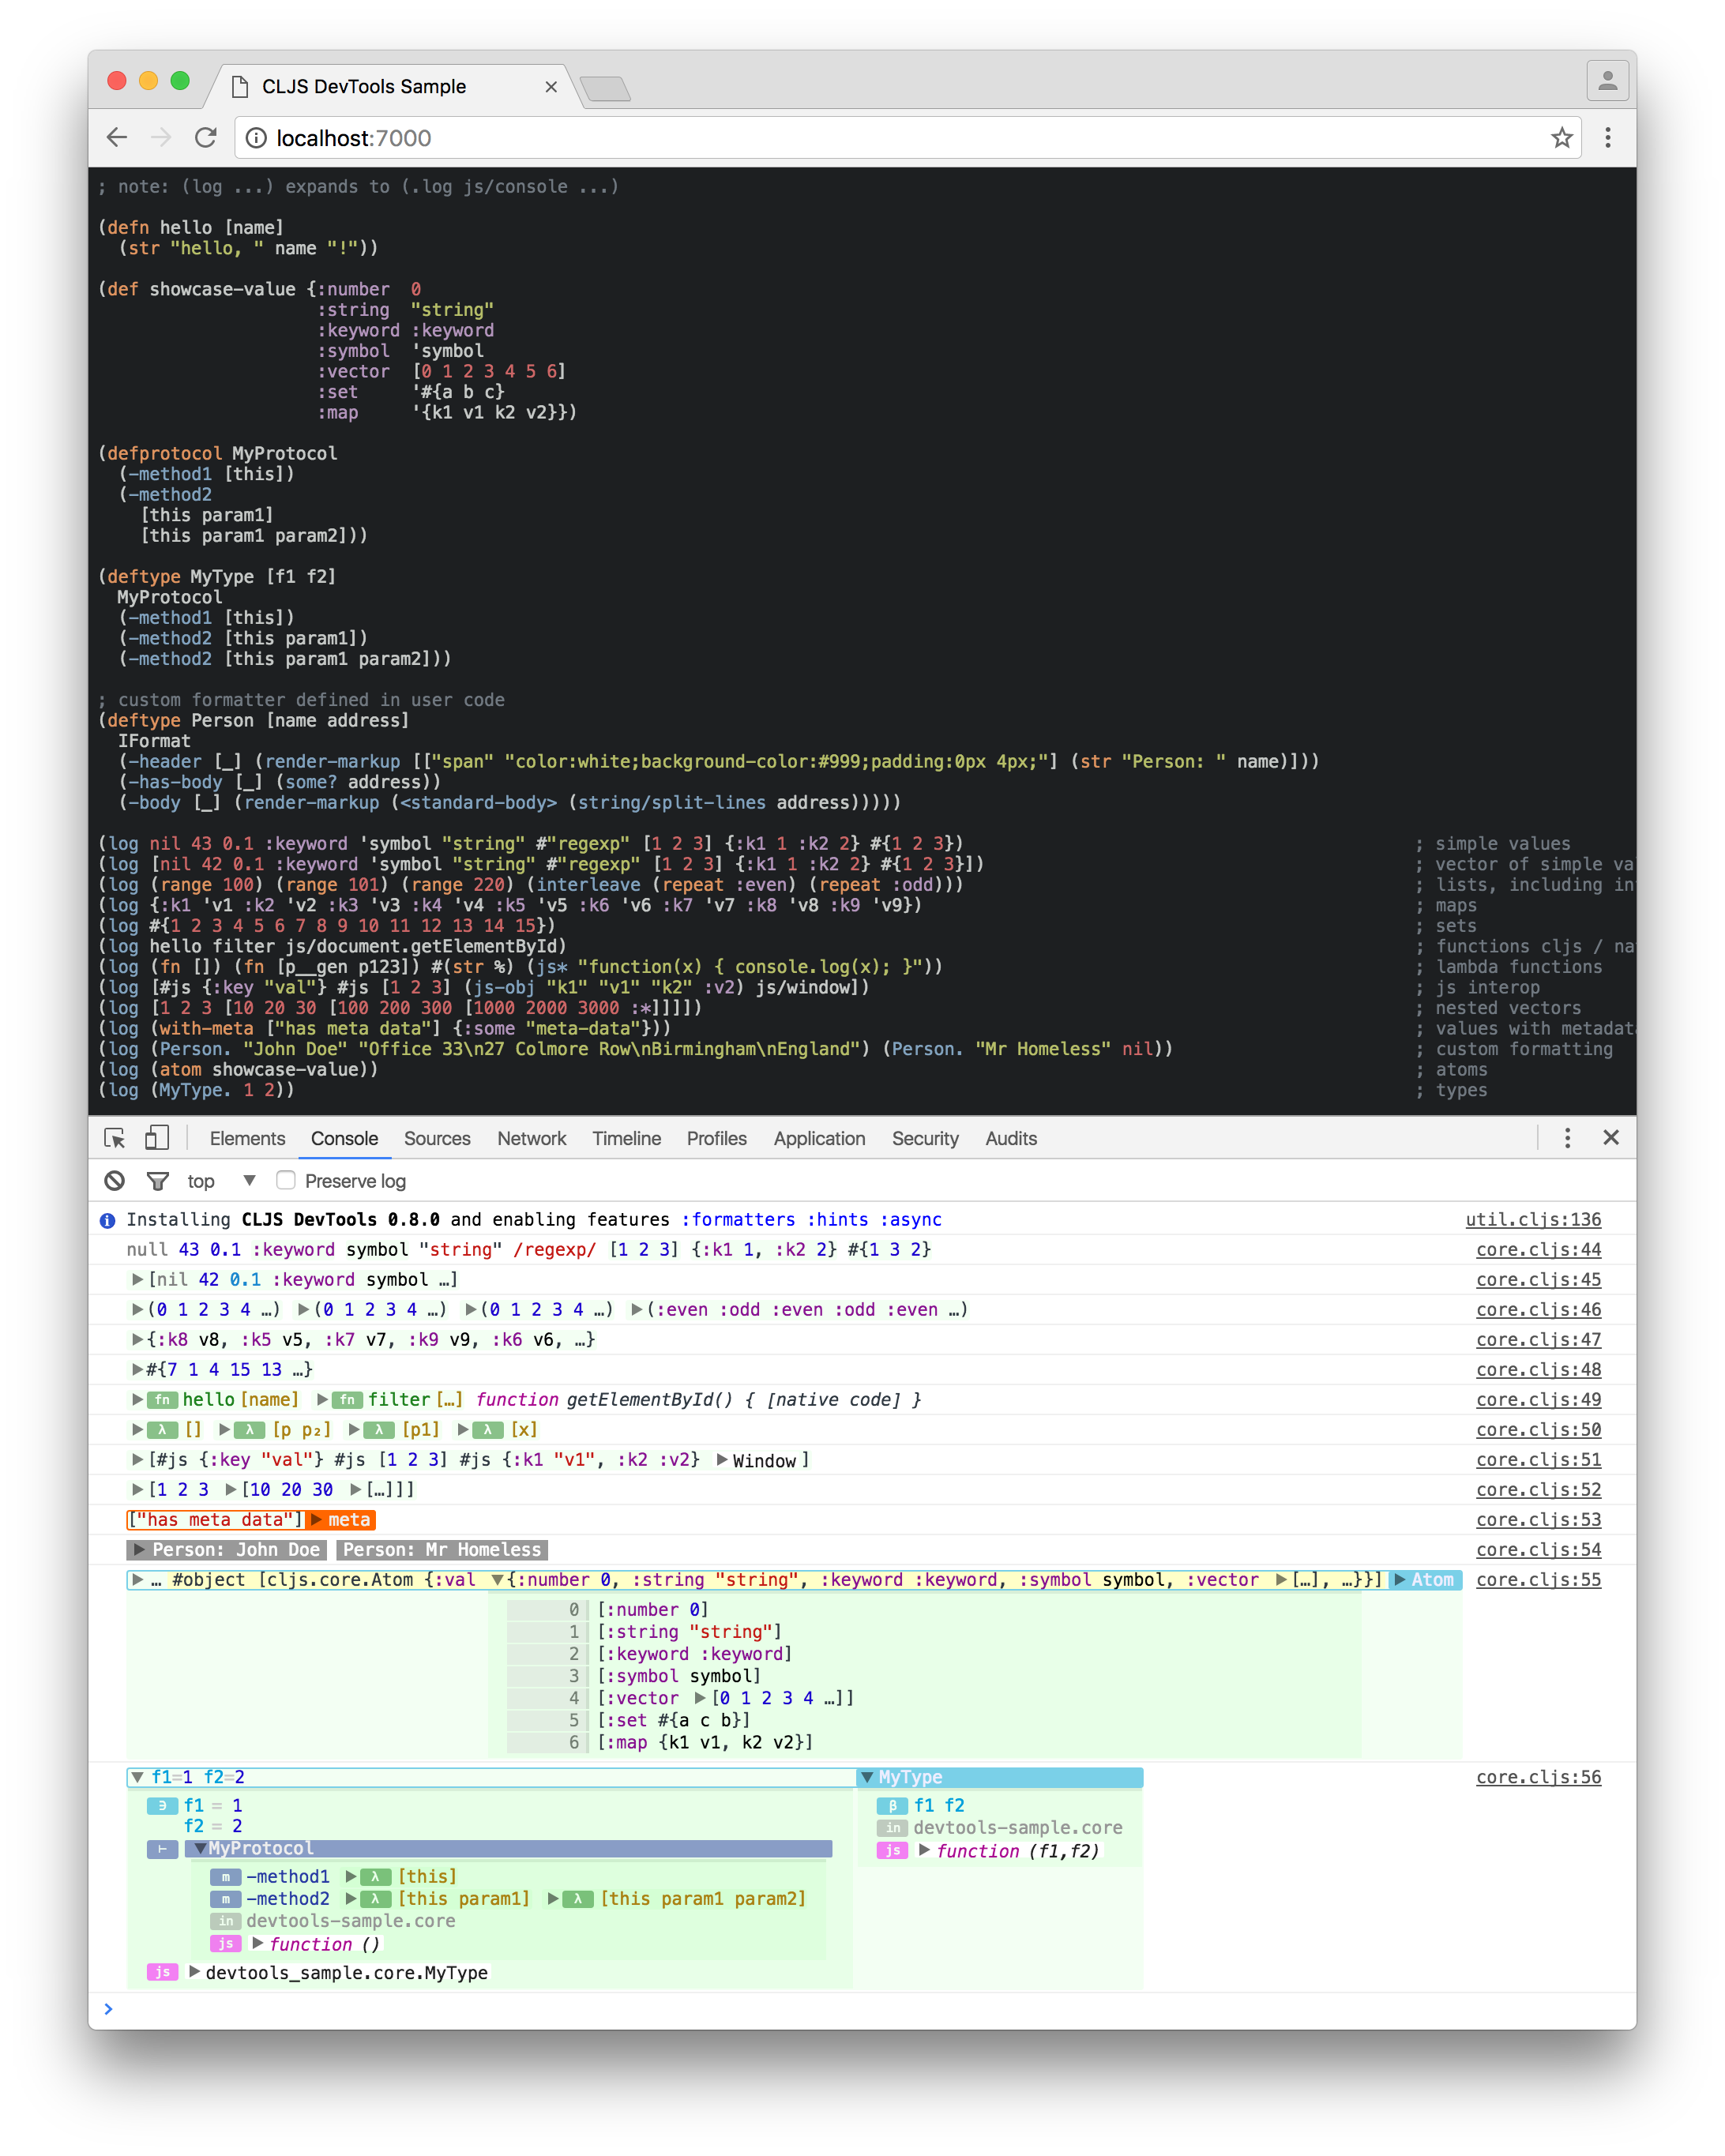
Task: Switch to the Sources tab
Action: [x=437, y=1138]
